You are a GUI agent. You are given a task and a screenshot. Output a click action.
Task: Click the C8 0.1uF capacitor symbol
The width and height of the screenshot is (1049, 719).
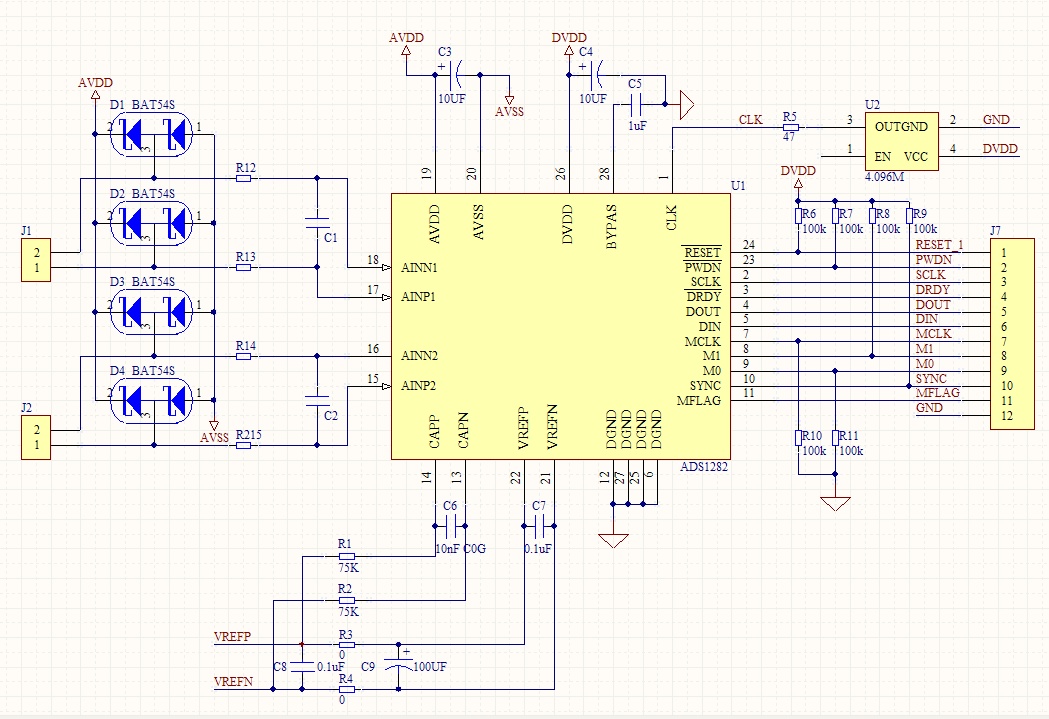[x=302, y=666]
